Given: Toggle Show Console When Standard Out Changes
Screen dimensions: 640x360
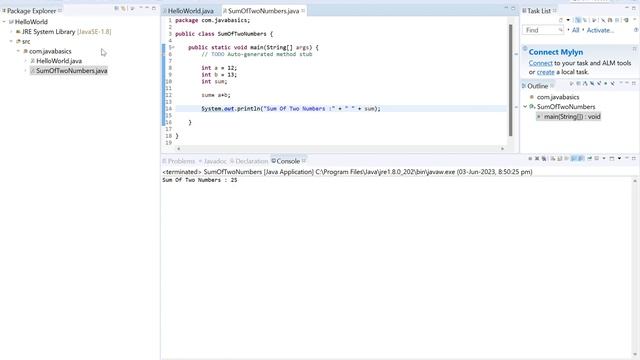Looking at the screenshot, I should click(573, 158).
